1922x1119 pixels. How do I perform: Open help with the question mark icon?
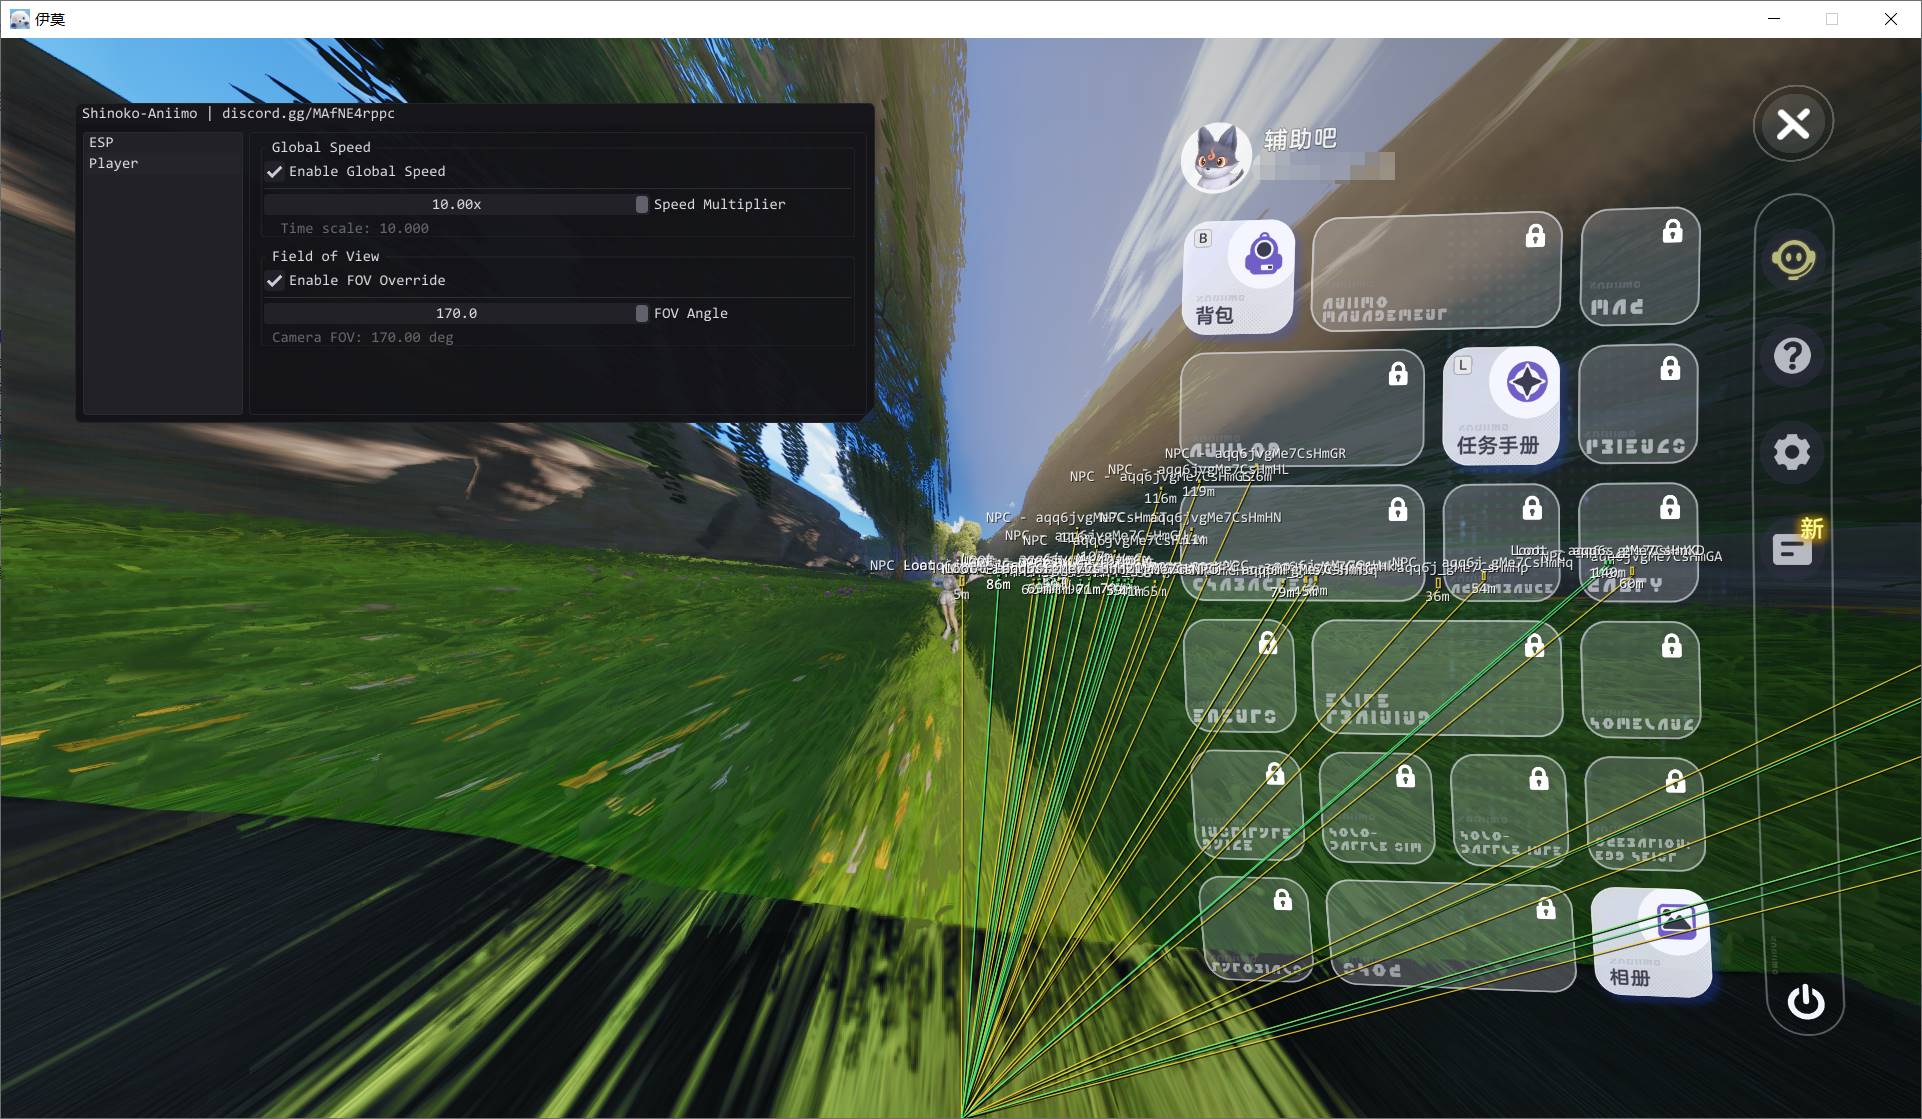pyautogui.click(x=1792, y=356)
